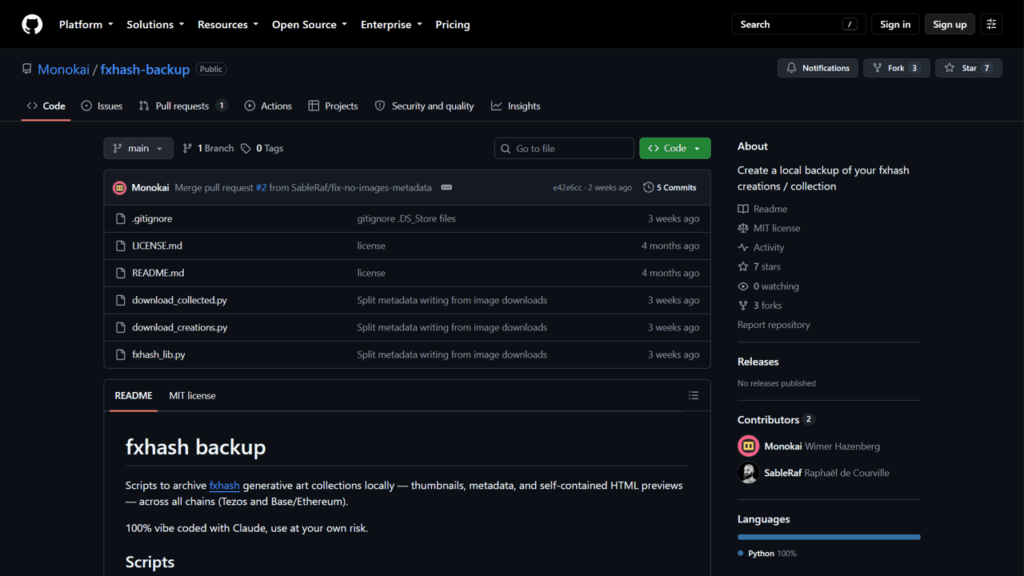Switch to the Code tab
Image resolution: width=1024 pixels, height=576 pixels.
46,106
